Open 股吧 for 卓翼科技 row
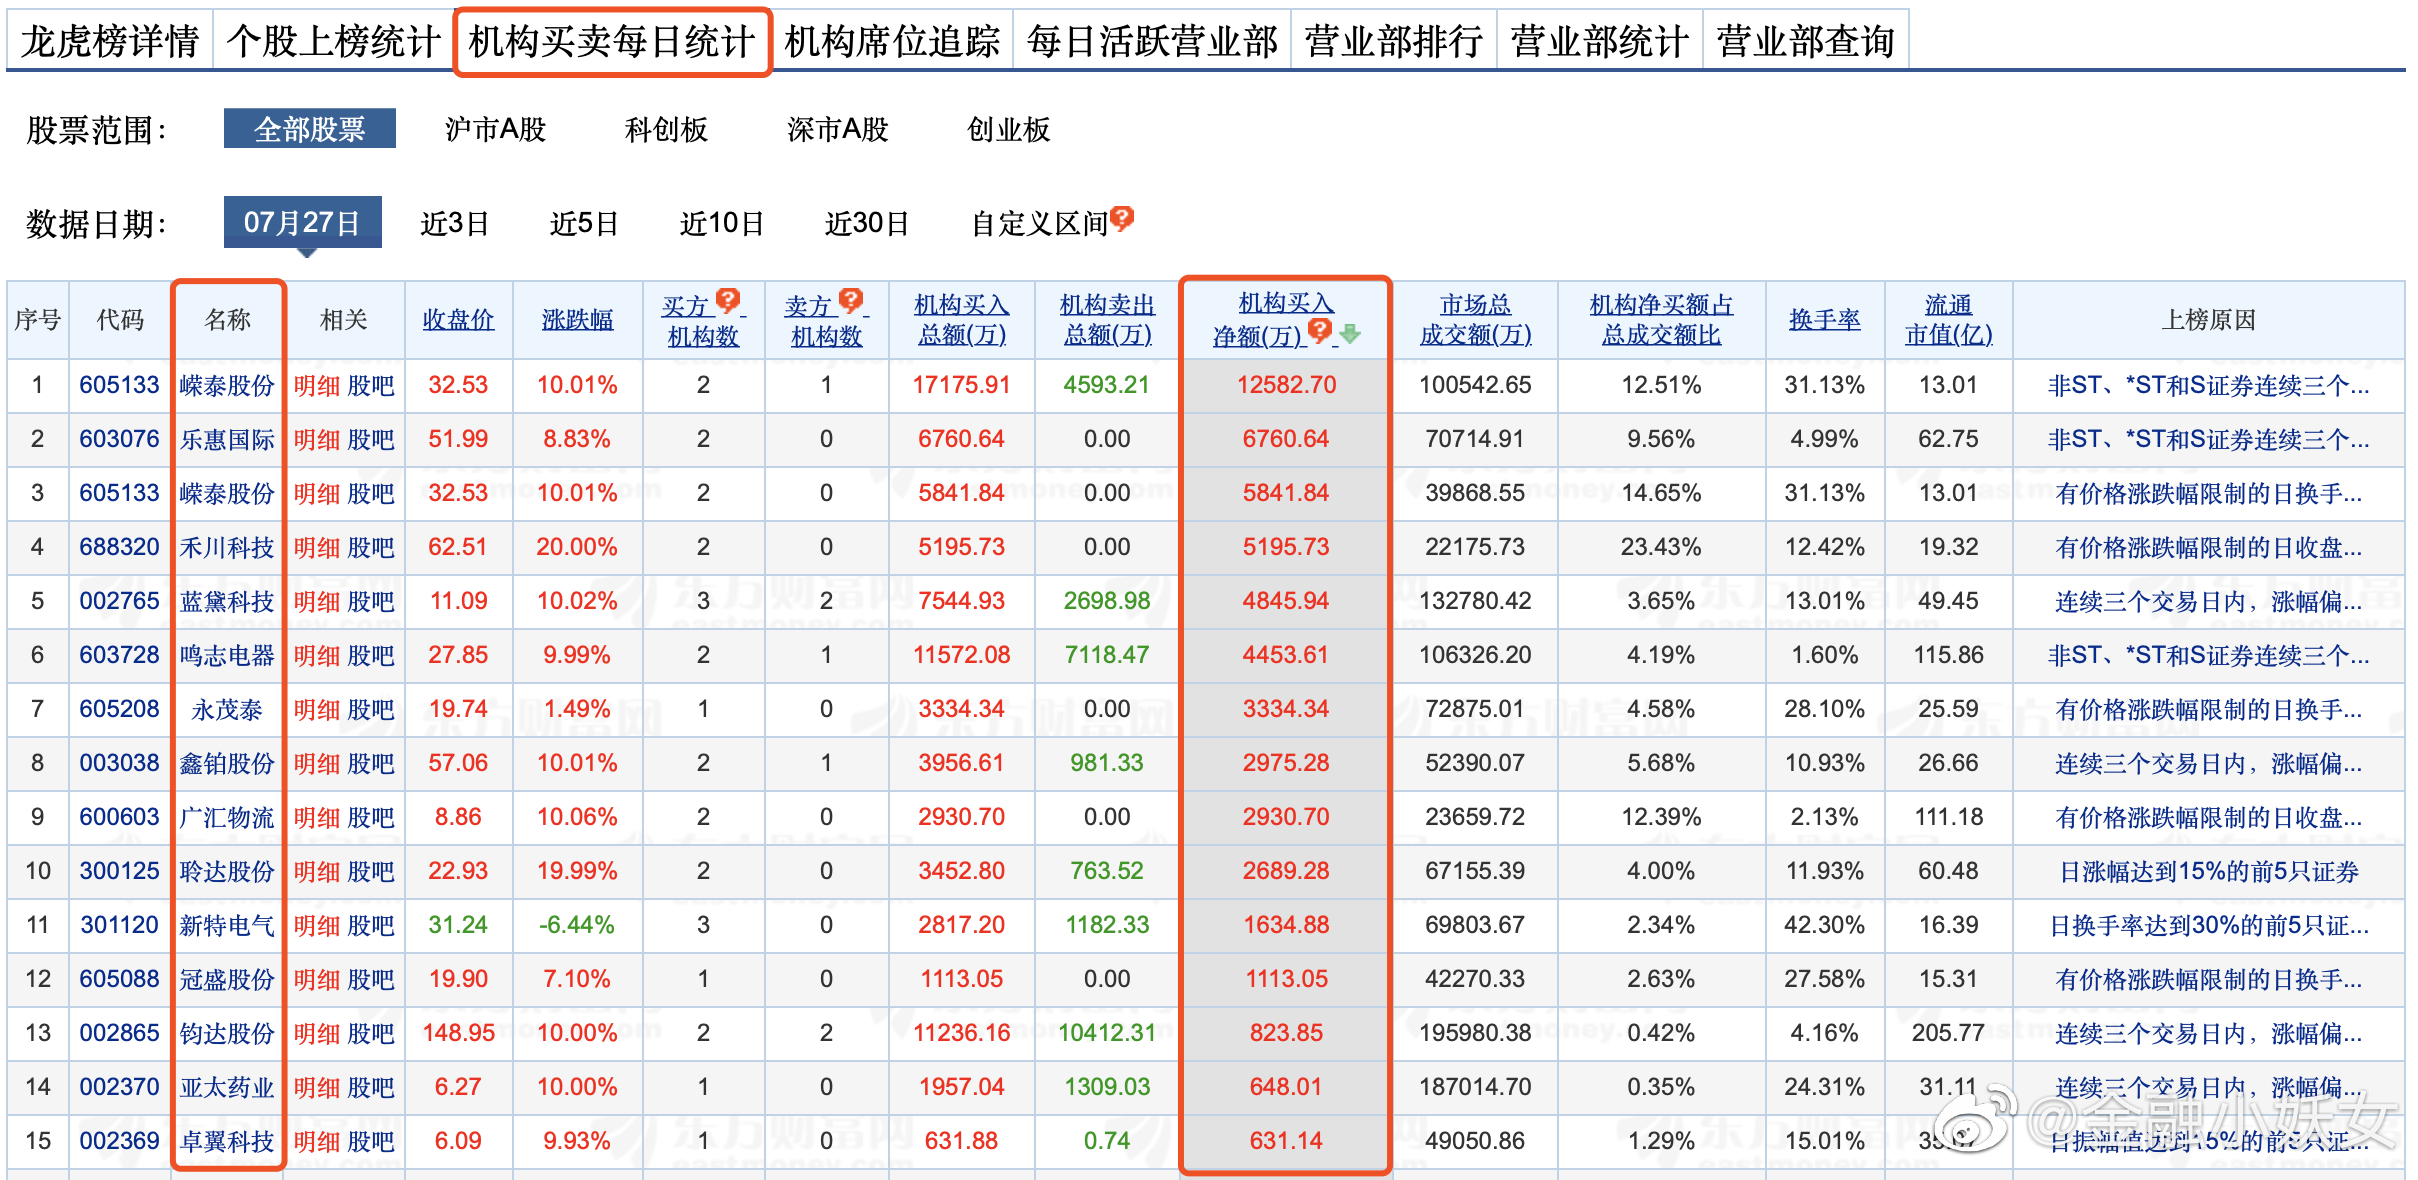 click(x=371, y=1141)
